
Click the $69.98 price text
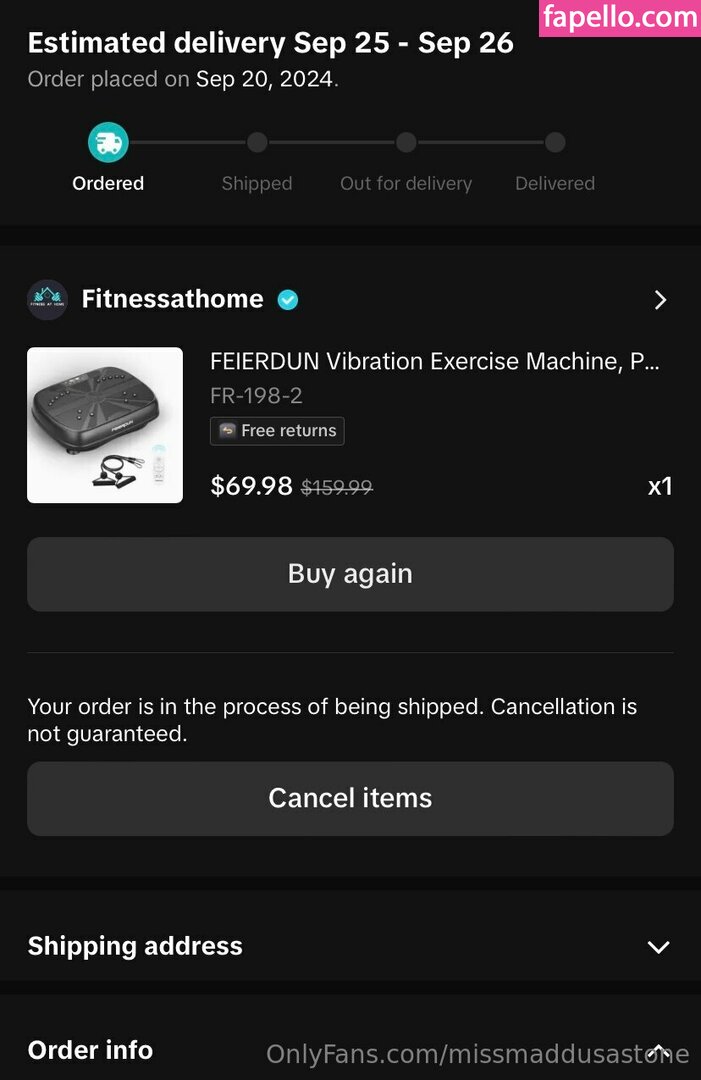click(251, 486)
